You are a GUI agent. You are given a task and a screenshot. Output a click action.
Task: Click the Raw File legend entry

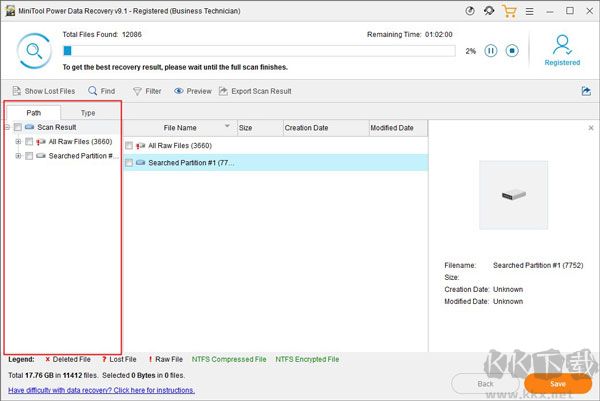(165, 359)
